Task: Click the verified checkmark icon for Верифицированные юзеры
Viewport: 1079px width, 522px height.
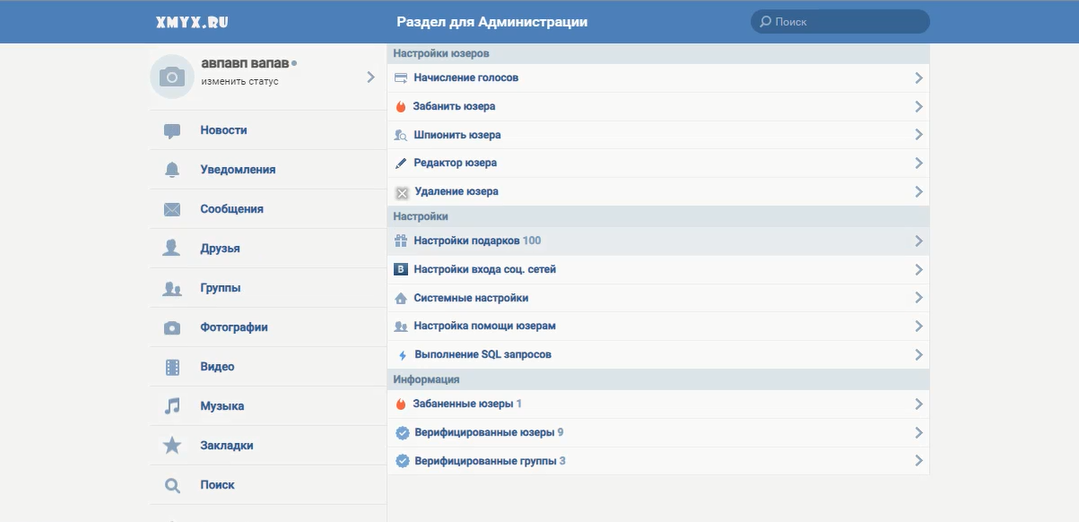Action: 402,433
